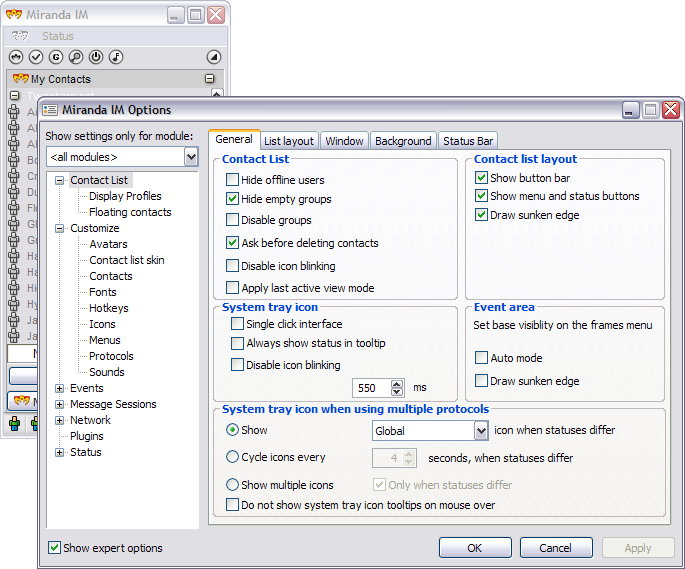Select Icons in the options tree

click(x=102, y=324)
